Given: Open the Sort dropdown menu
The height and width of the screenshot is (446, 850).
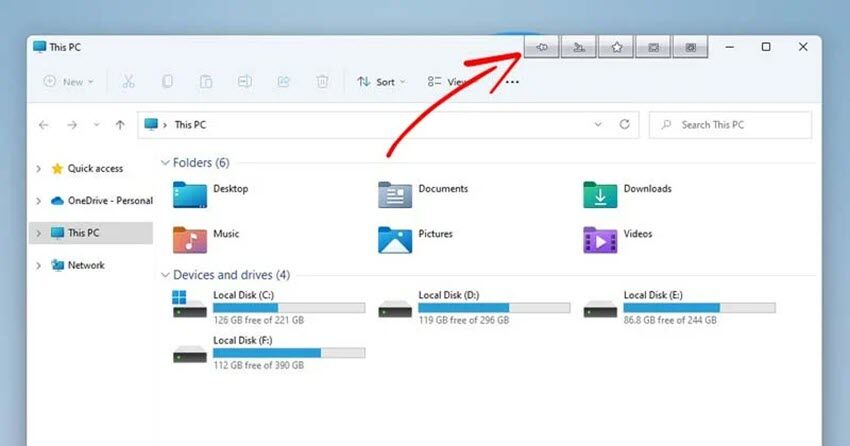Looking at the screenshot, I should point(381,82).
